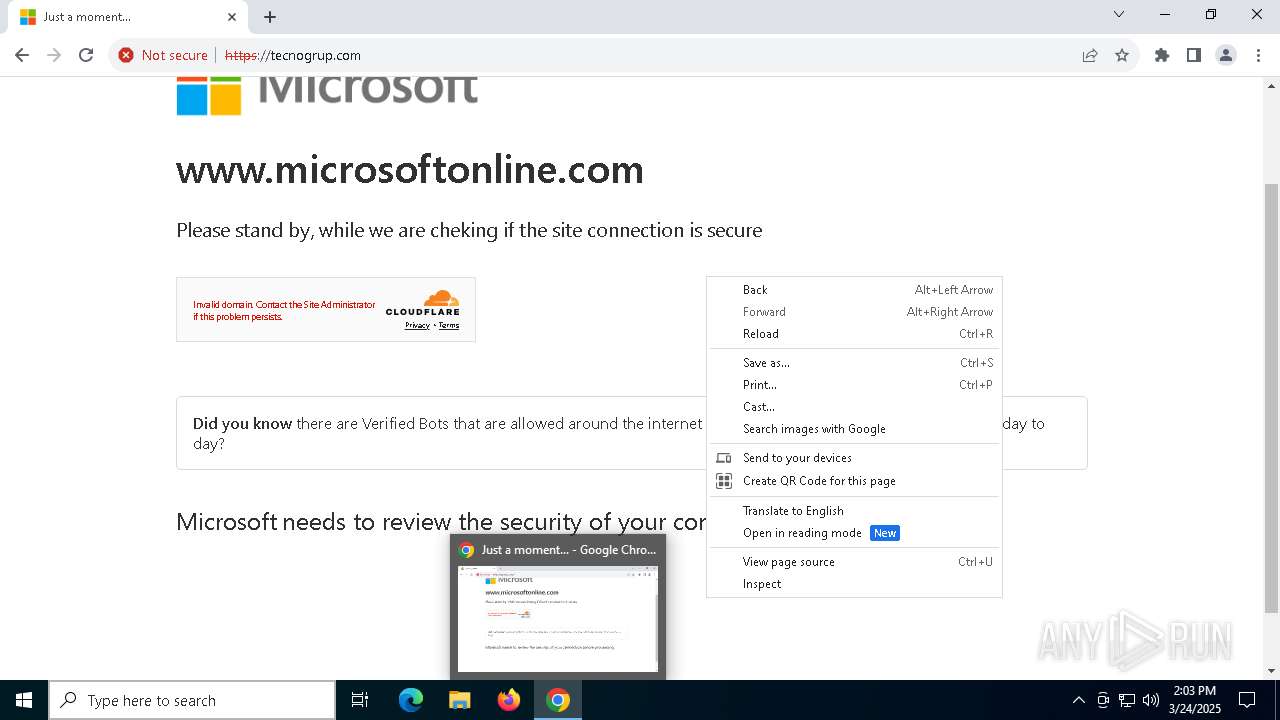
Task: Click the Chrome taskbar icon
Action: point(558,700)
